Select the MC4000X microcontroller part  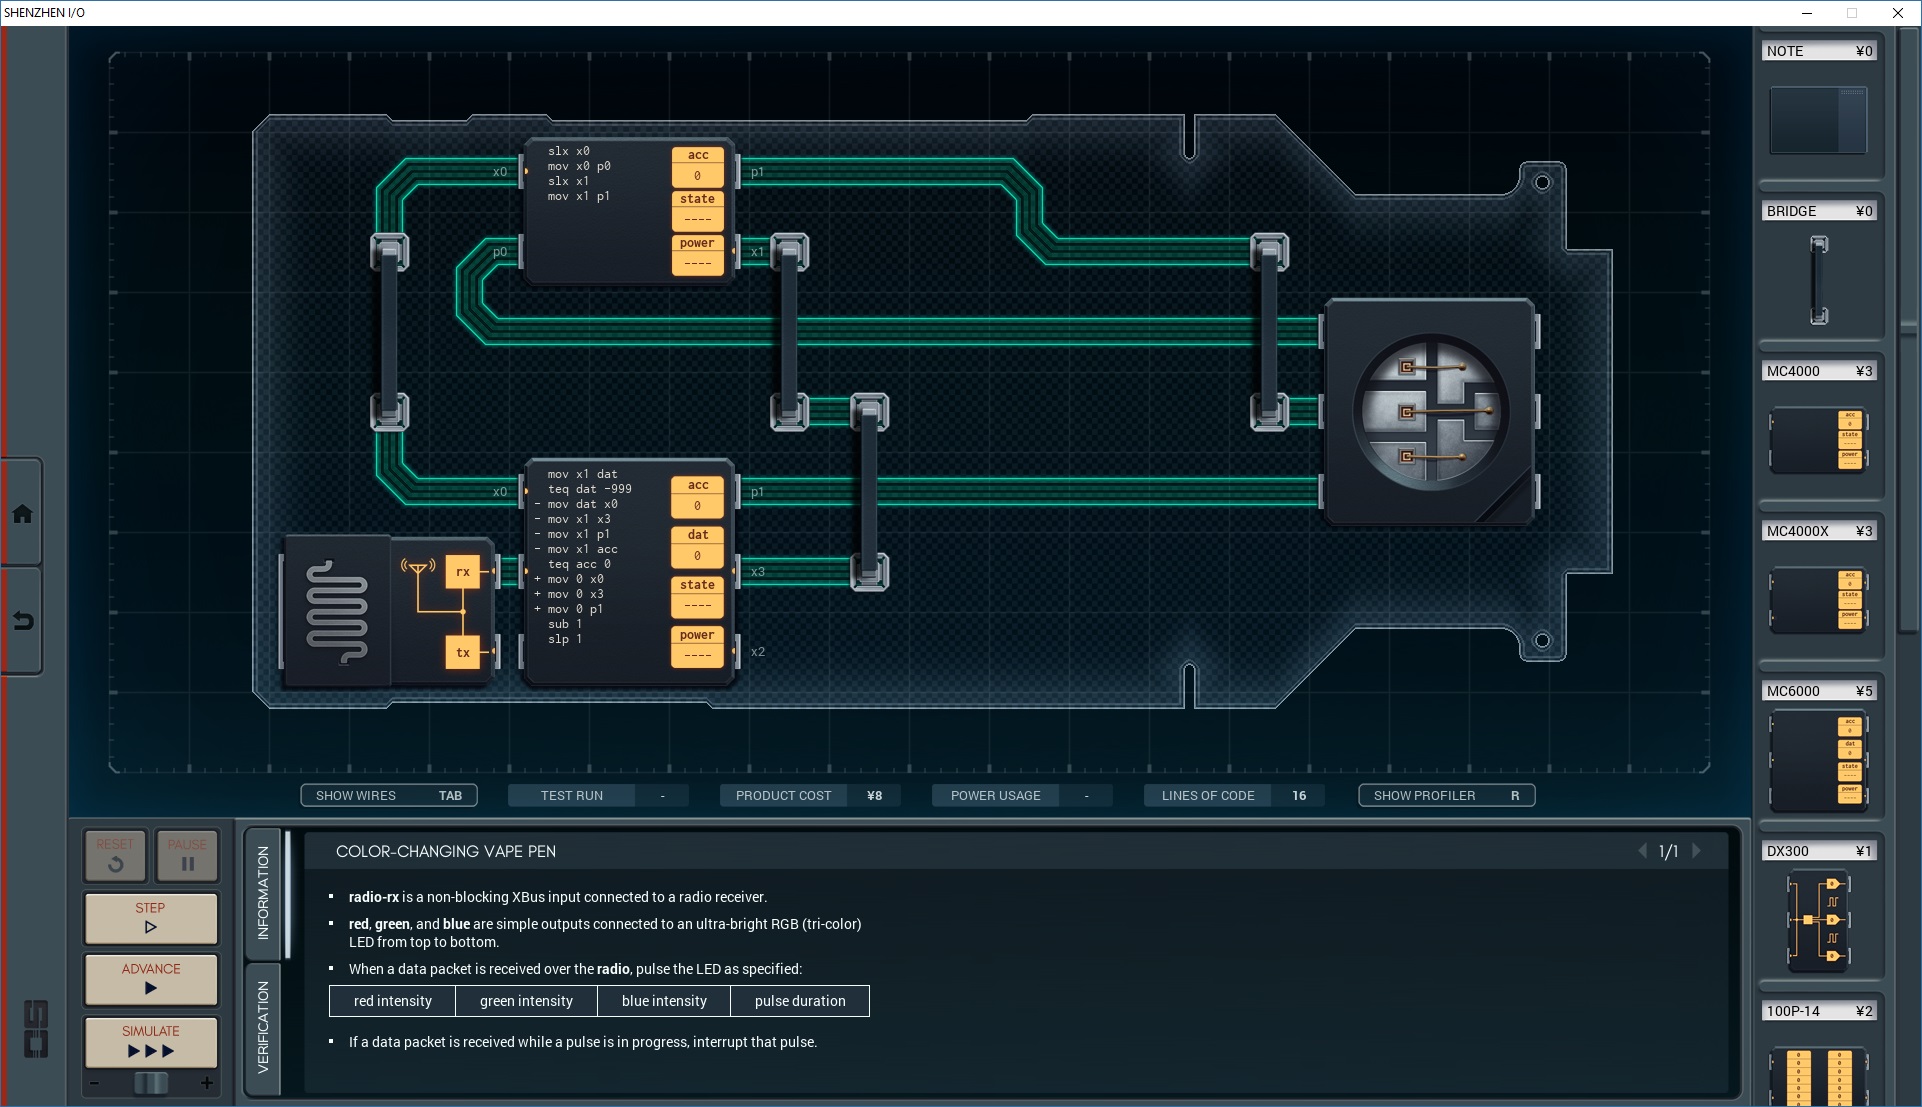(1818, 599)
